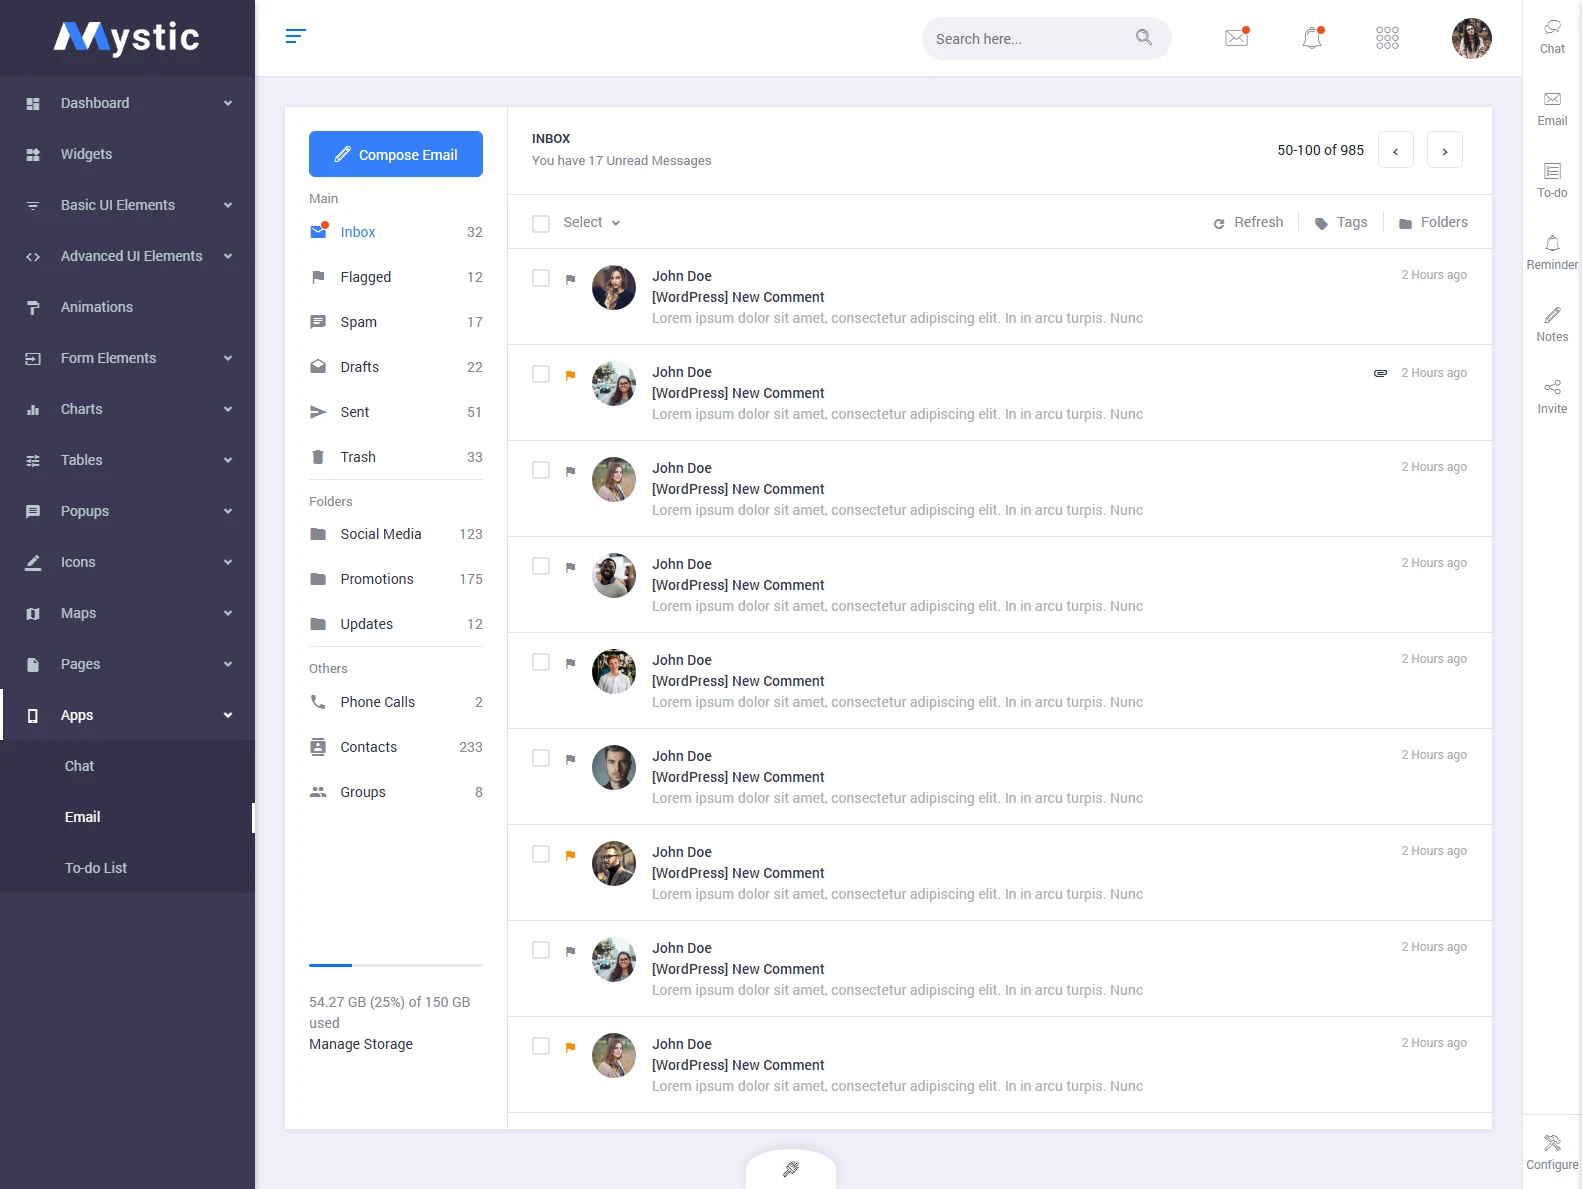Click the floating customizer brush icon
Image resolution: width=1582 pixels, height=1189 pixels.
pos(790,1169)
